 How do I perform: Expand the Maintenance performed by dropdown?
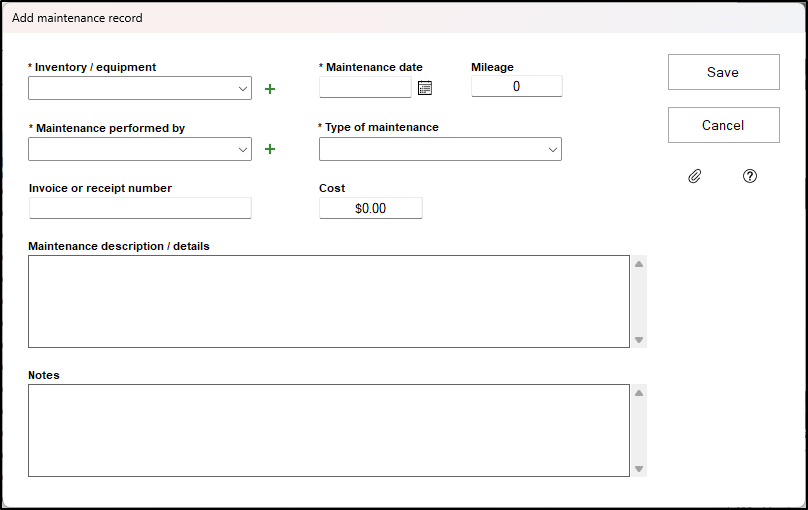click(x=243, y=149)
